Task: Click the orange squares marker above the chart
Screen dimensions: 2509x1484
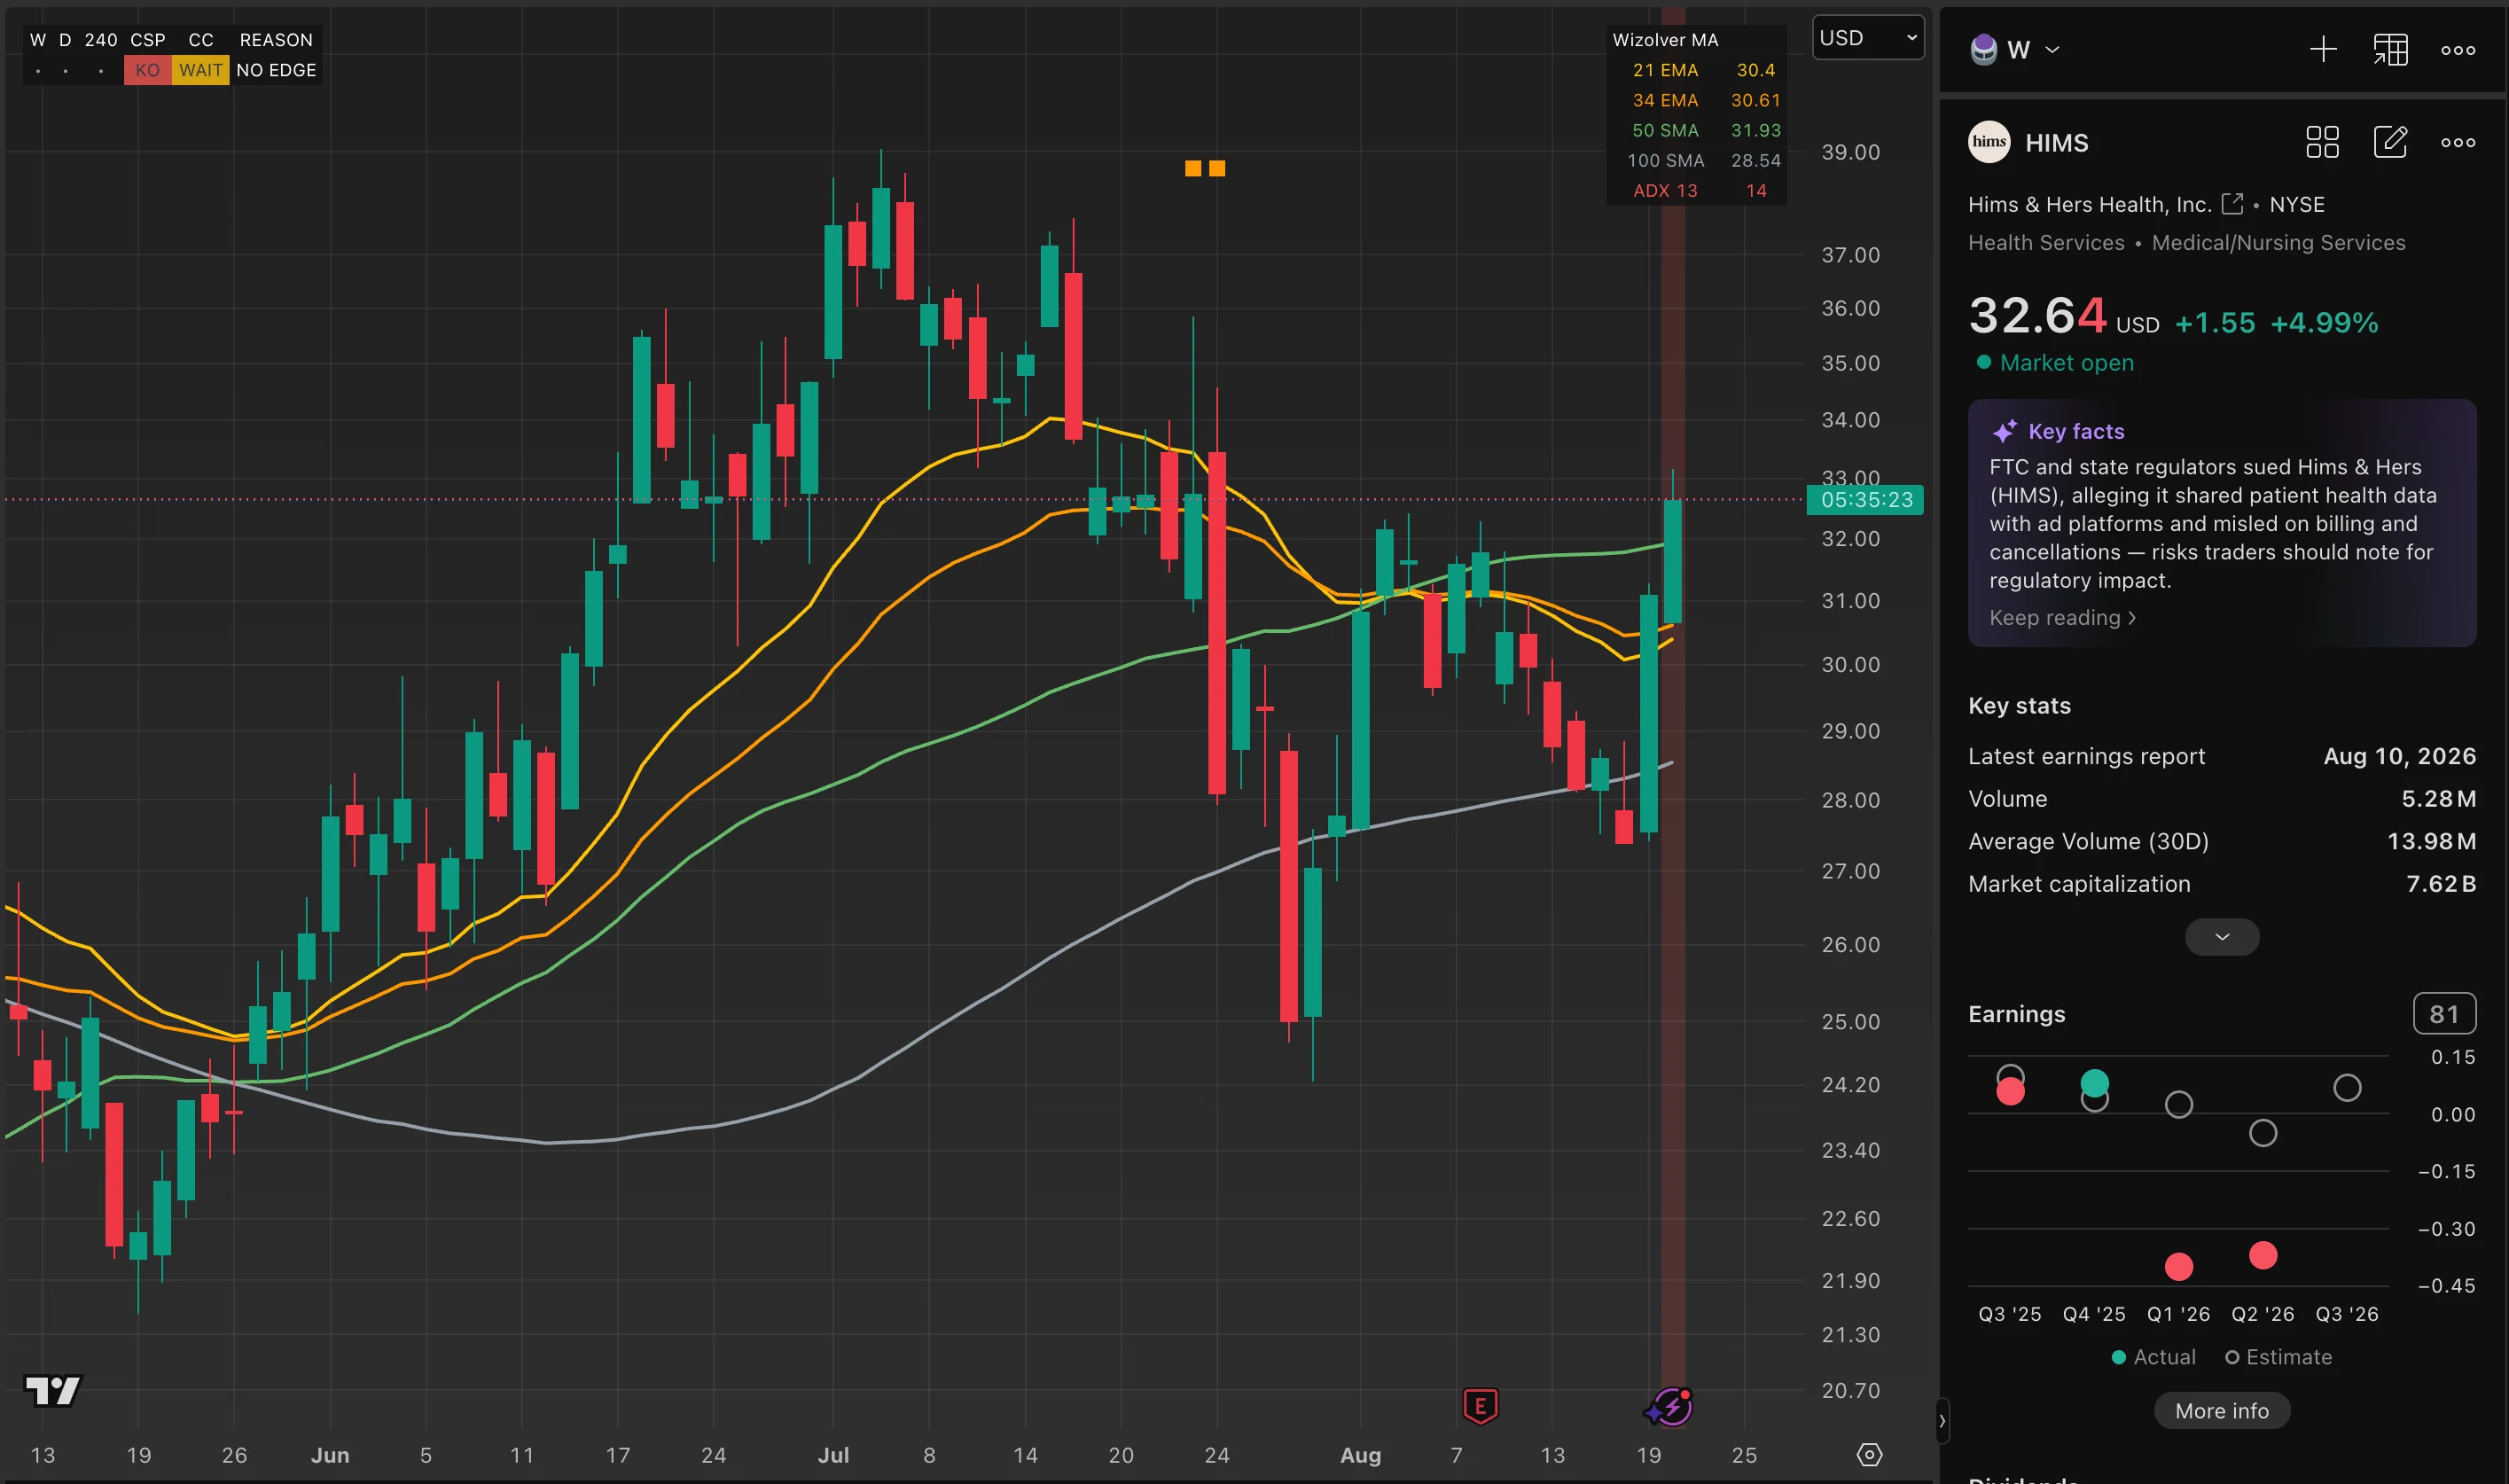Action: (1204, 168)
